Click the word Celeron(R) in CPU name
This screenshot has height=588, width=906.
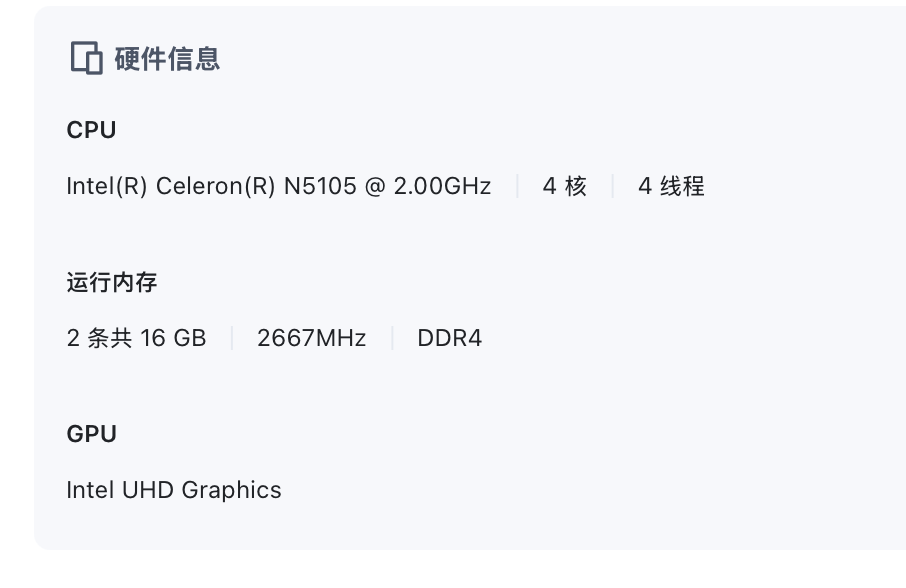tap(215, 186)
